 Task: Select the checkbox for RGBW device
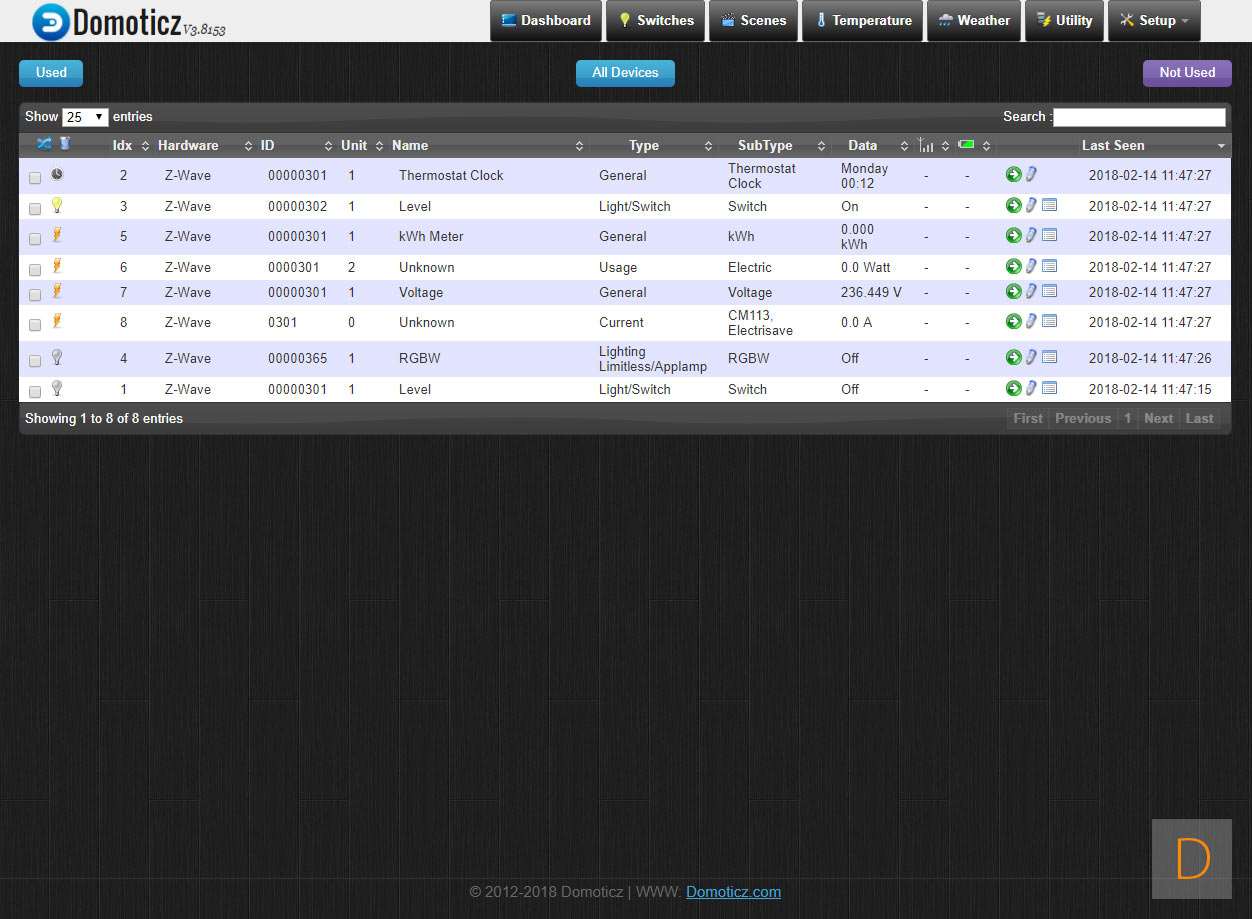(x=35, y=361)
